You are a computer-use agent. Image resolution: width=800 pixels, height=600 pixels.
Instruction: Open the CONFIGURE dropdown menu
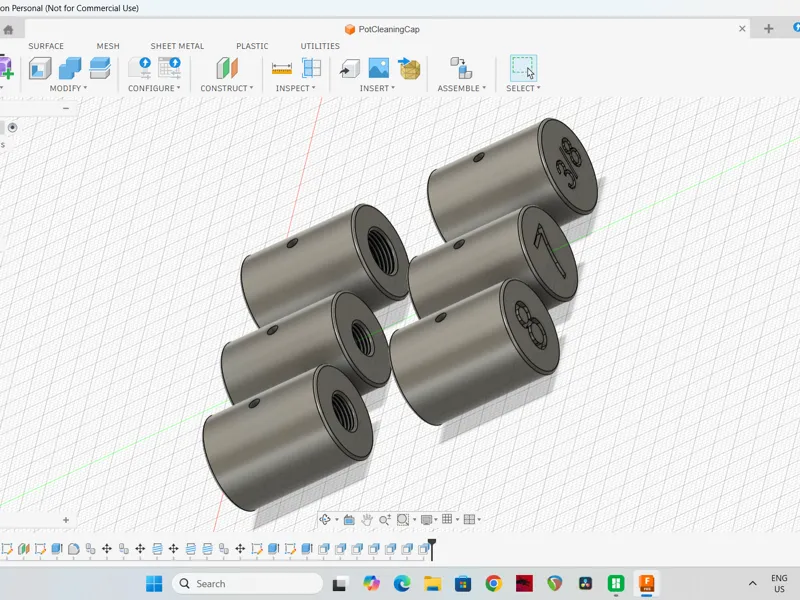[154, 88]
